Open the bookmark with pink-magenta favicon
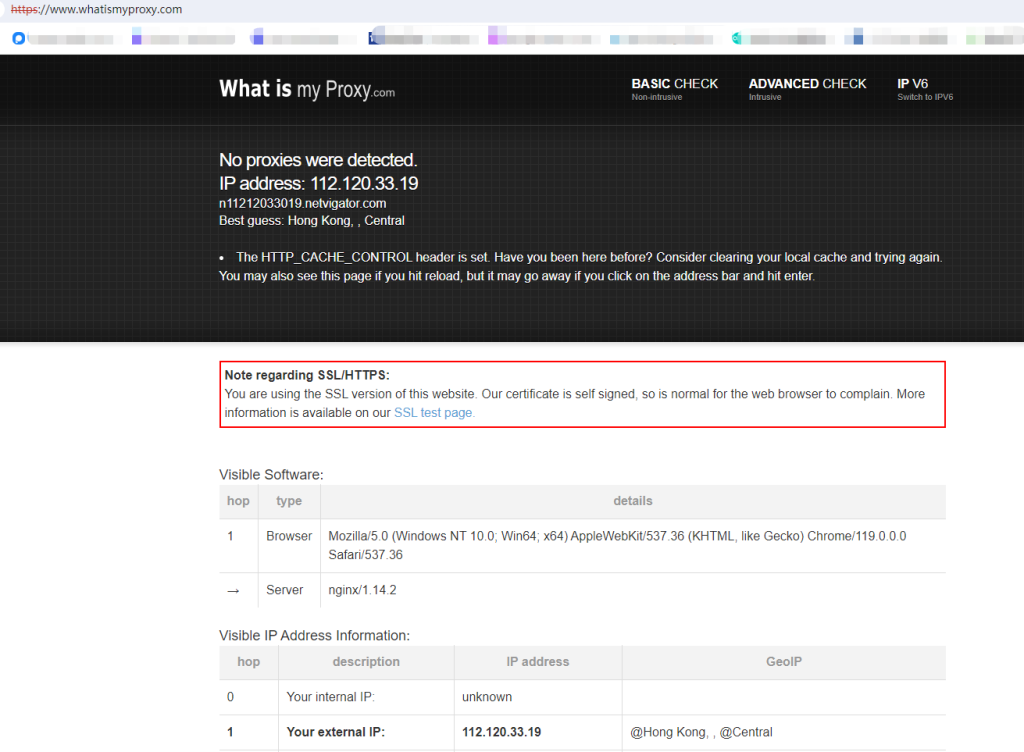 coord(493,39)
